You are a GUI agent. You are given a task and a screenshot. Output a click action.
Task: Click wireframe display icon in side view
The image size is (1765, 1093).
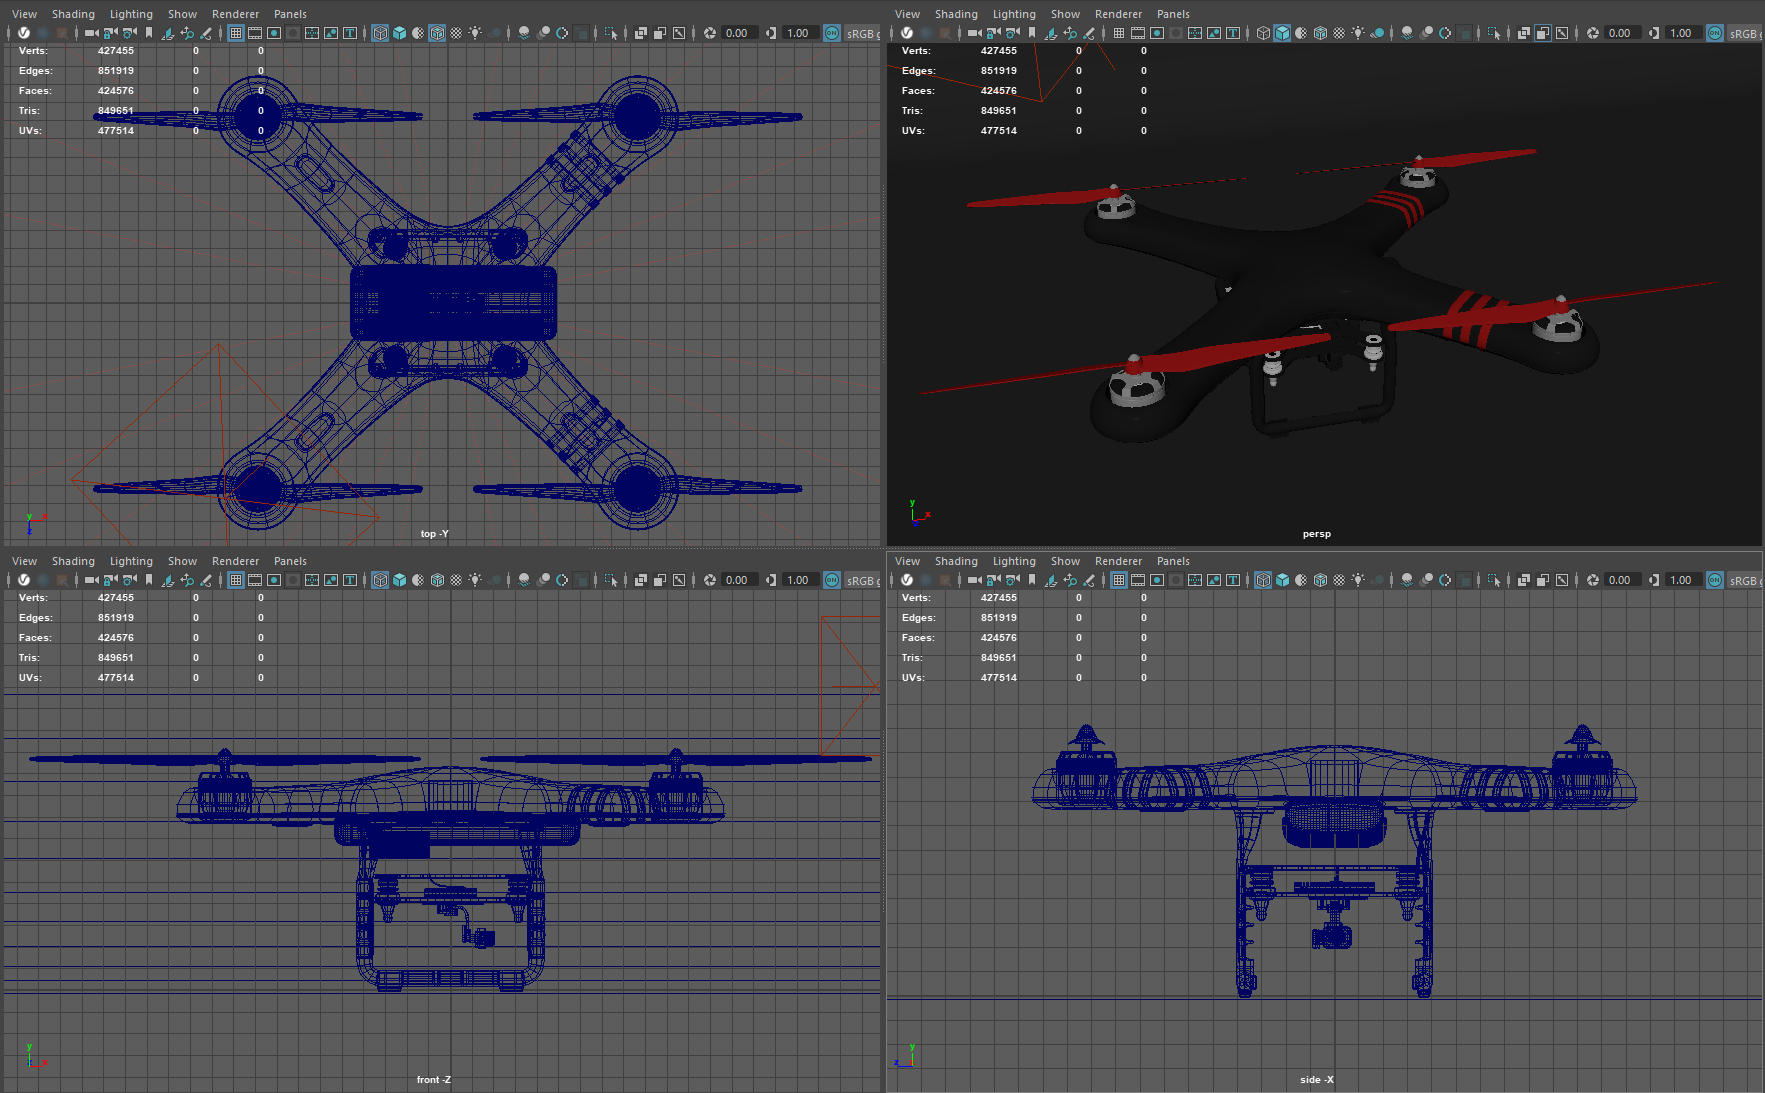[1263, 580]
